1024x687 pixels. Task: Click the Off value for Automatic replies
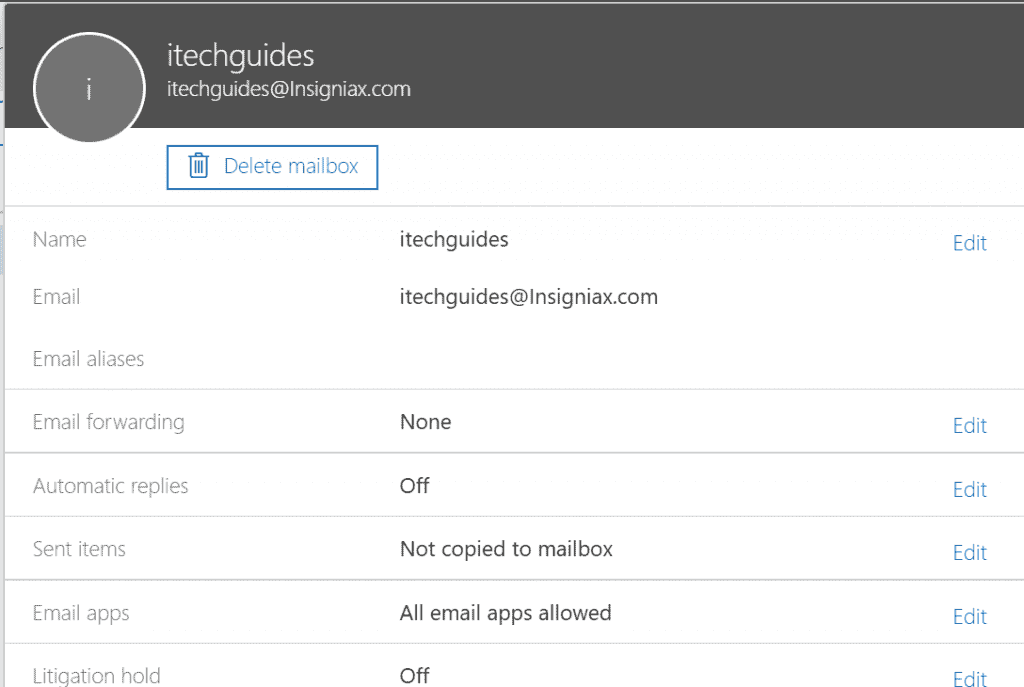click(x=414, y=485)
